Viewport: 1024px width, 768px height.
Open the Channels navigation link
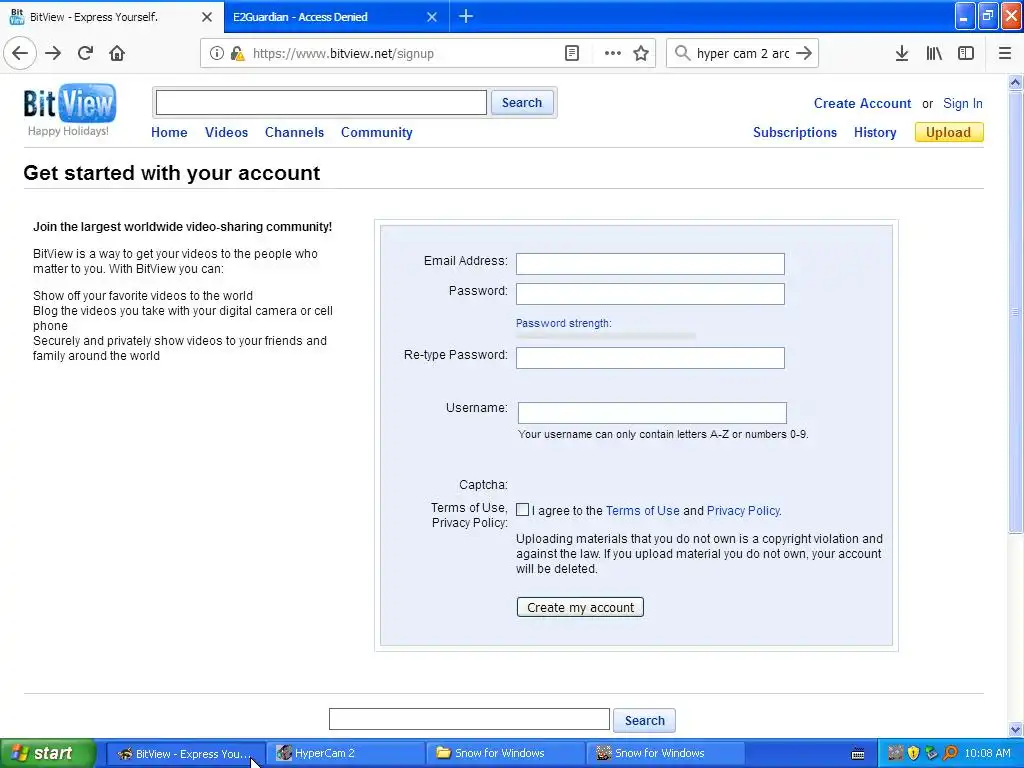(x=295, y=132)
